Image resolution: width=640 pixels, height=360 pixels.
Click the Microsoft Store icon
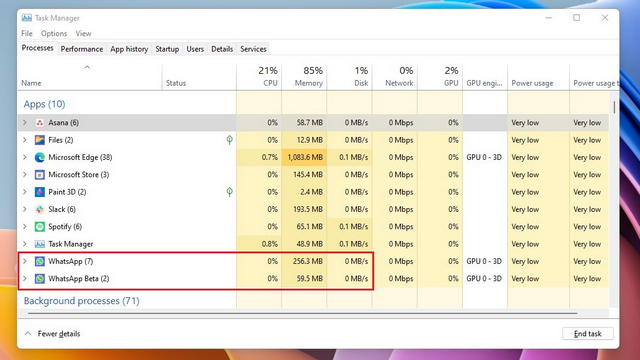(x=40, y=175)
